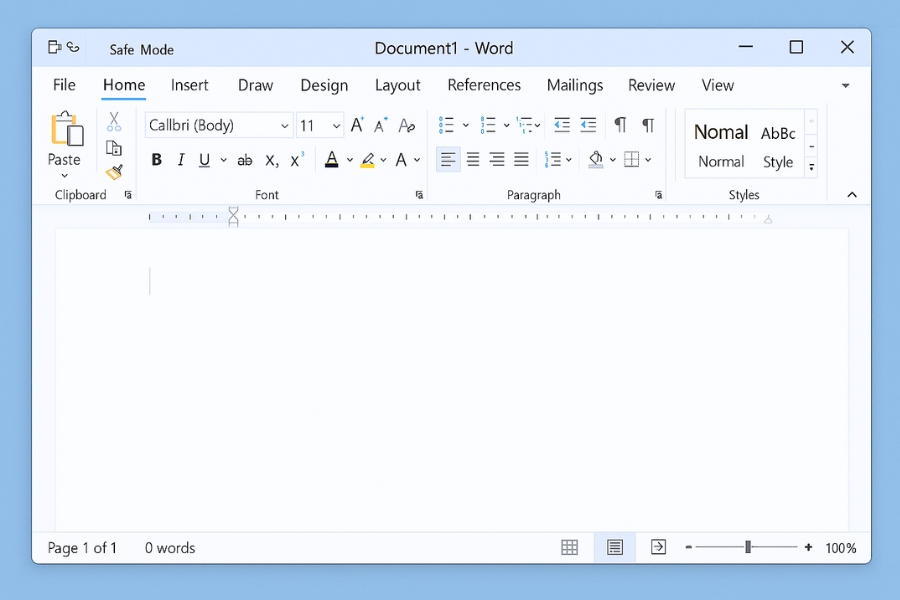Open the File menu

63,85
